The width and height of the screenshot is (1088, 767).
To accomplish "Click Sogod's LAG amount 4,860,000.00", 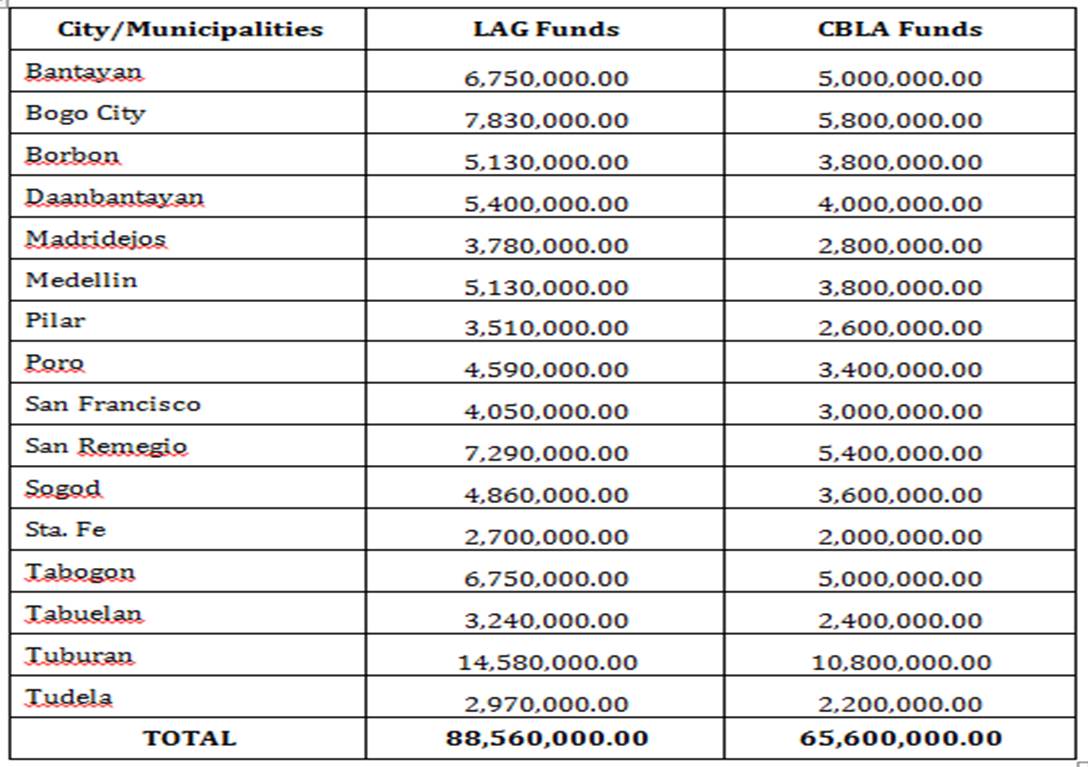I will coord(546,495).
